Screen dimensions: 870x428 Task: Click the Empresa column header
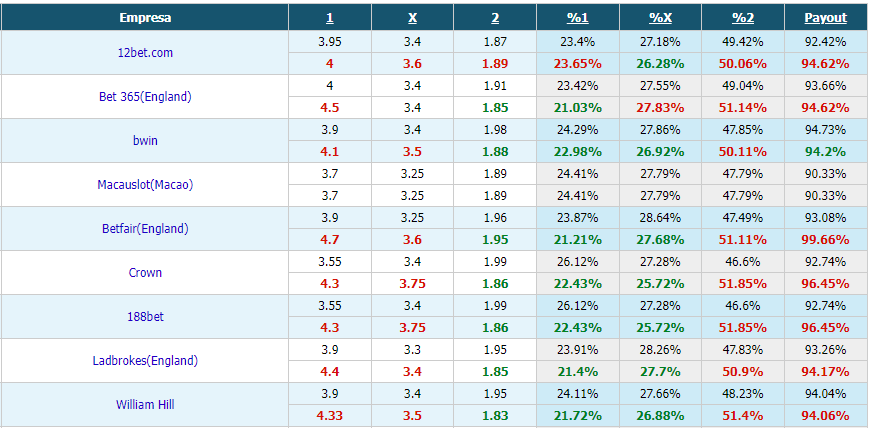coord(145,18)
